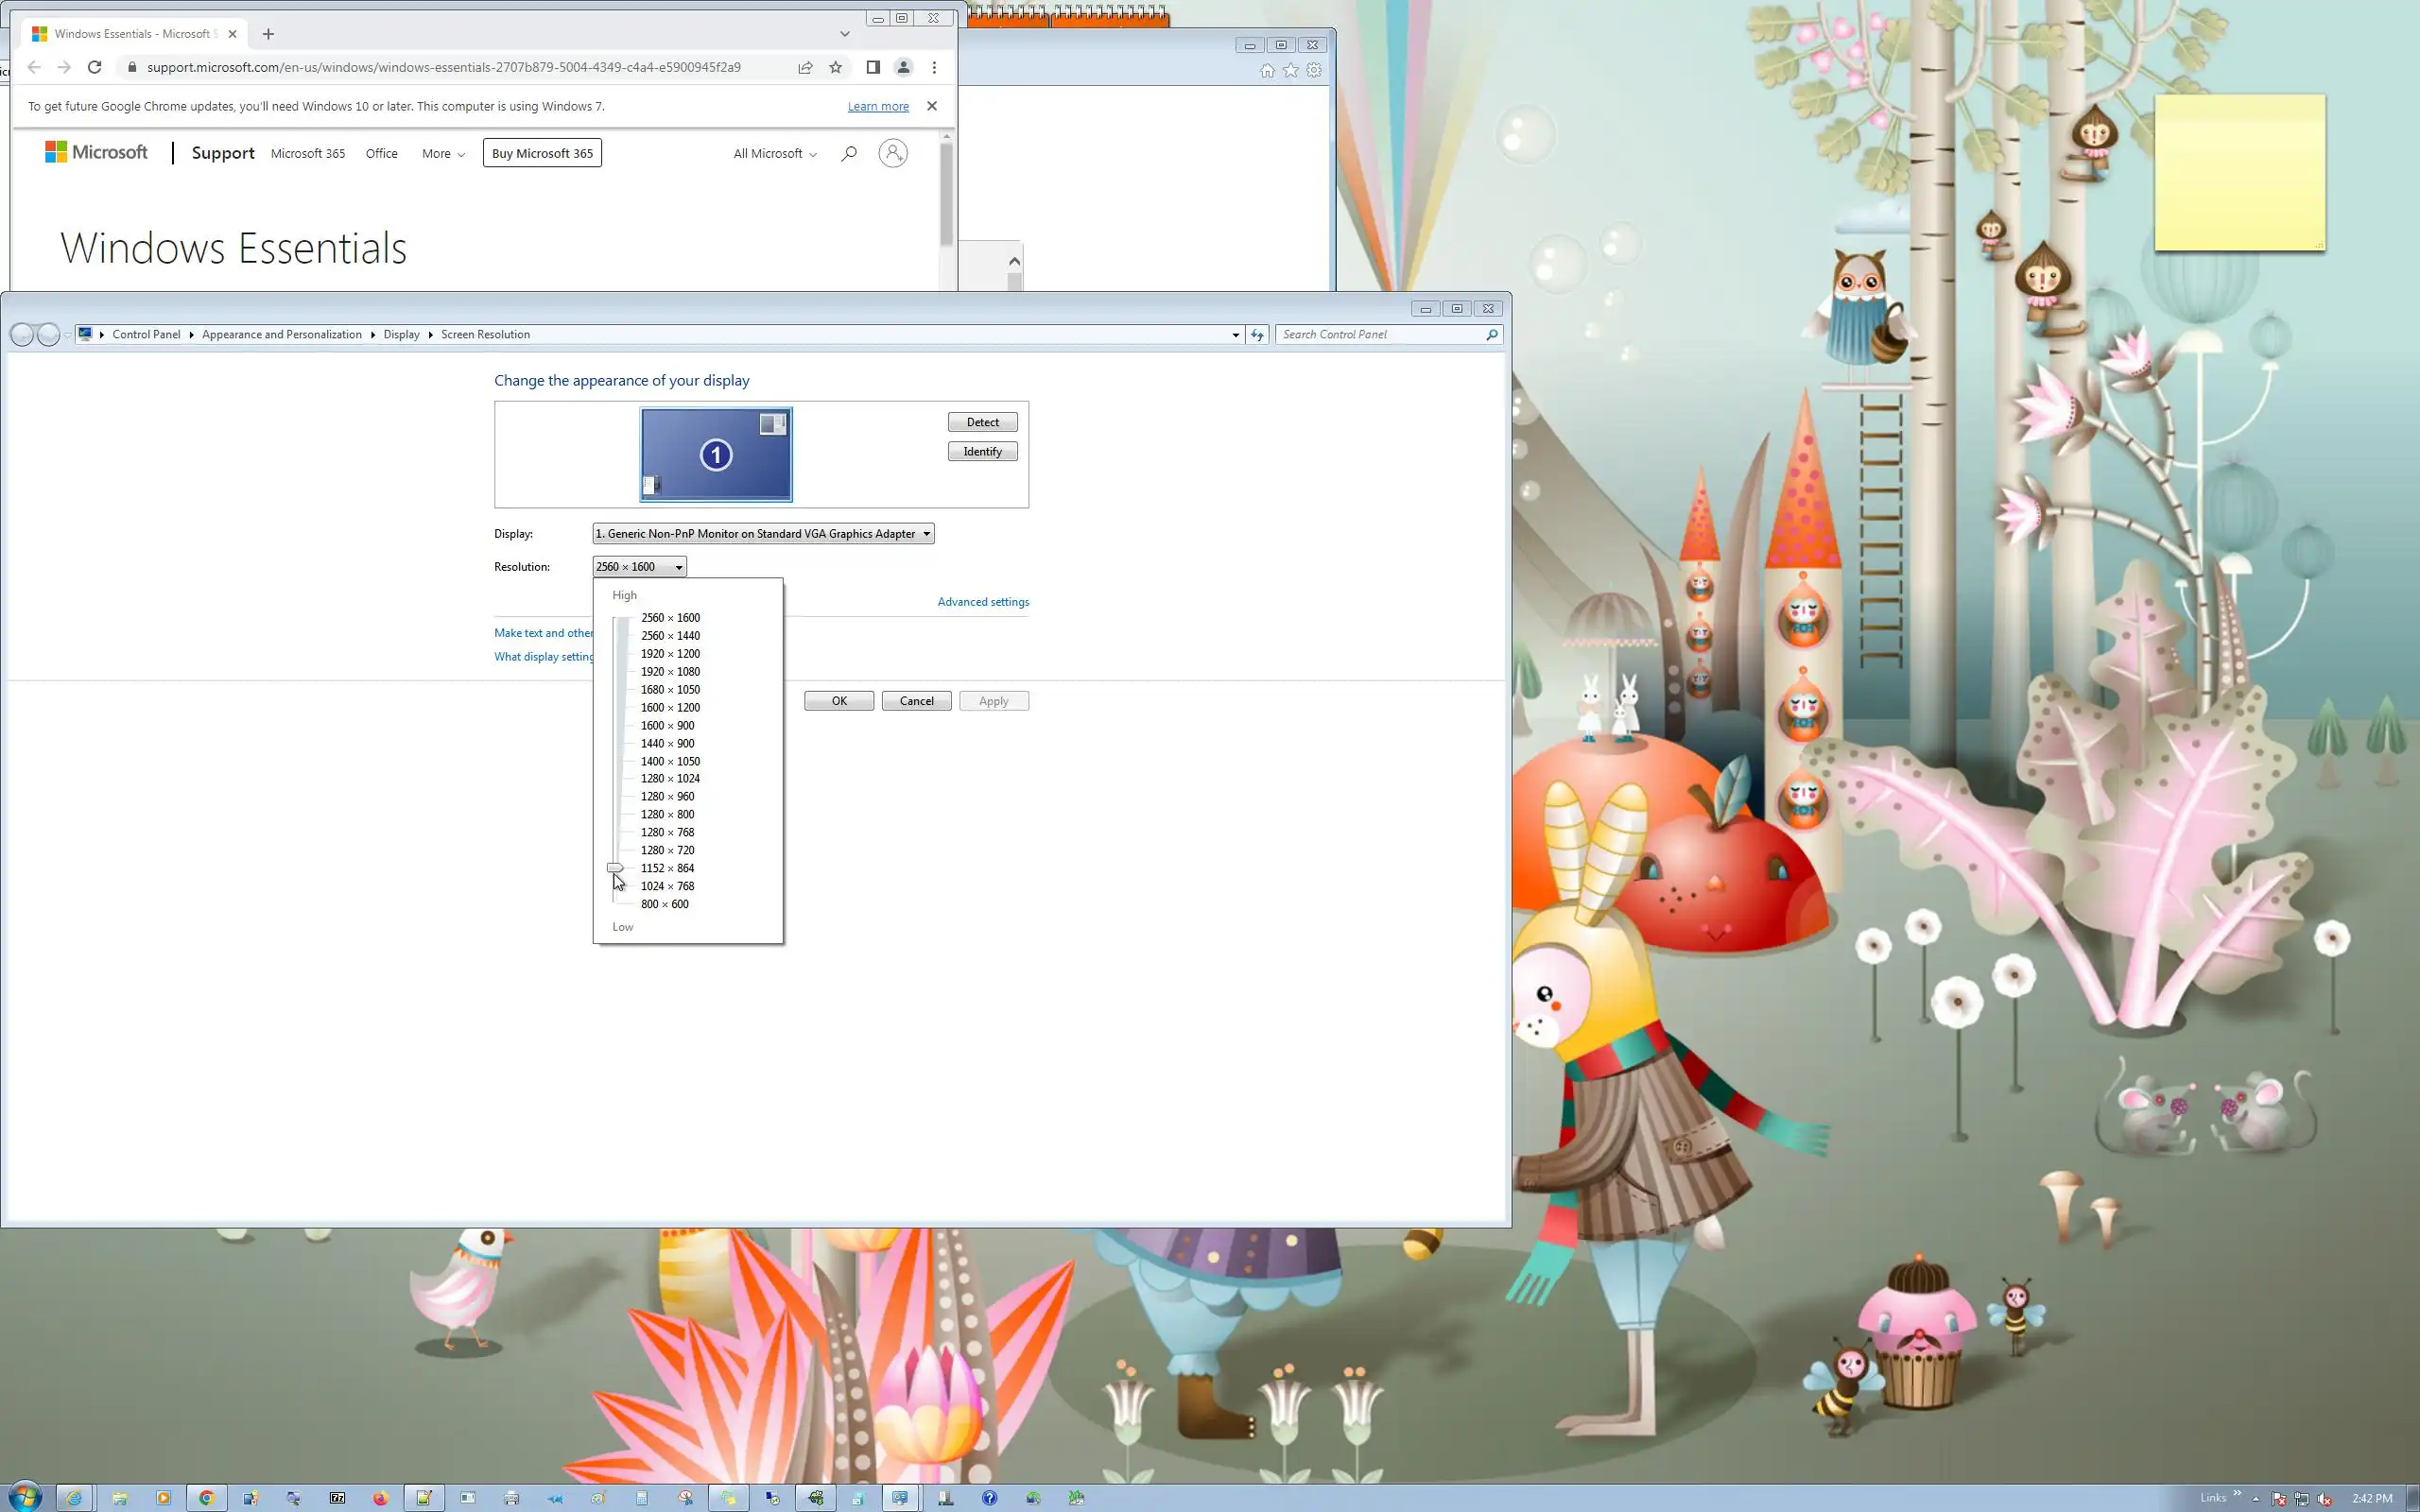Image resolution: width=2420 pixels, height=1512 pixels.
Task: Expand the More menu on Microsoft Support
Action: (x=443, y=153)
